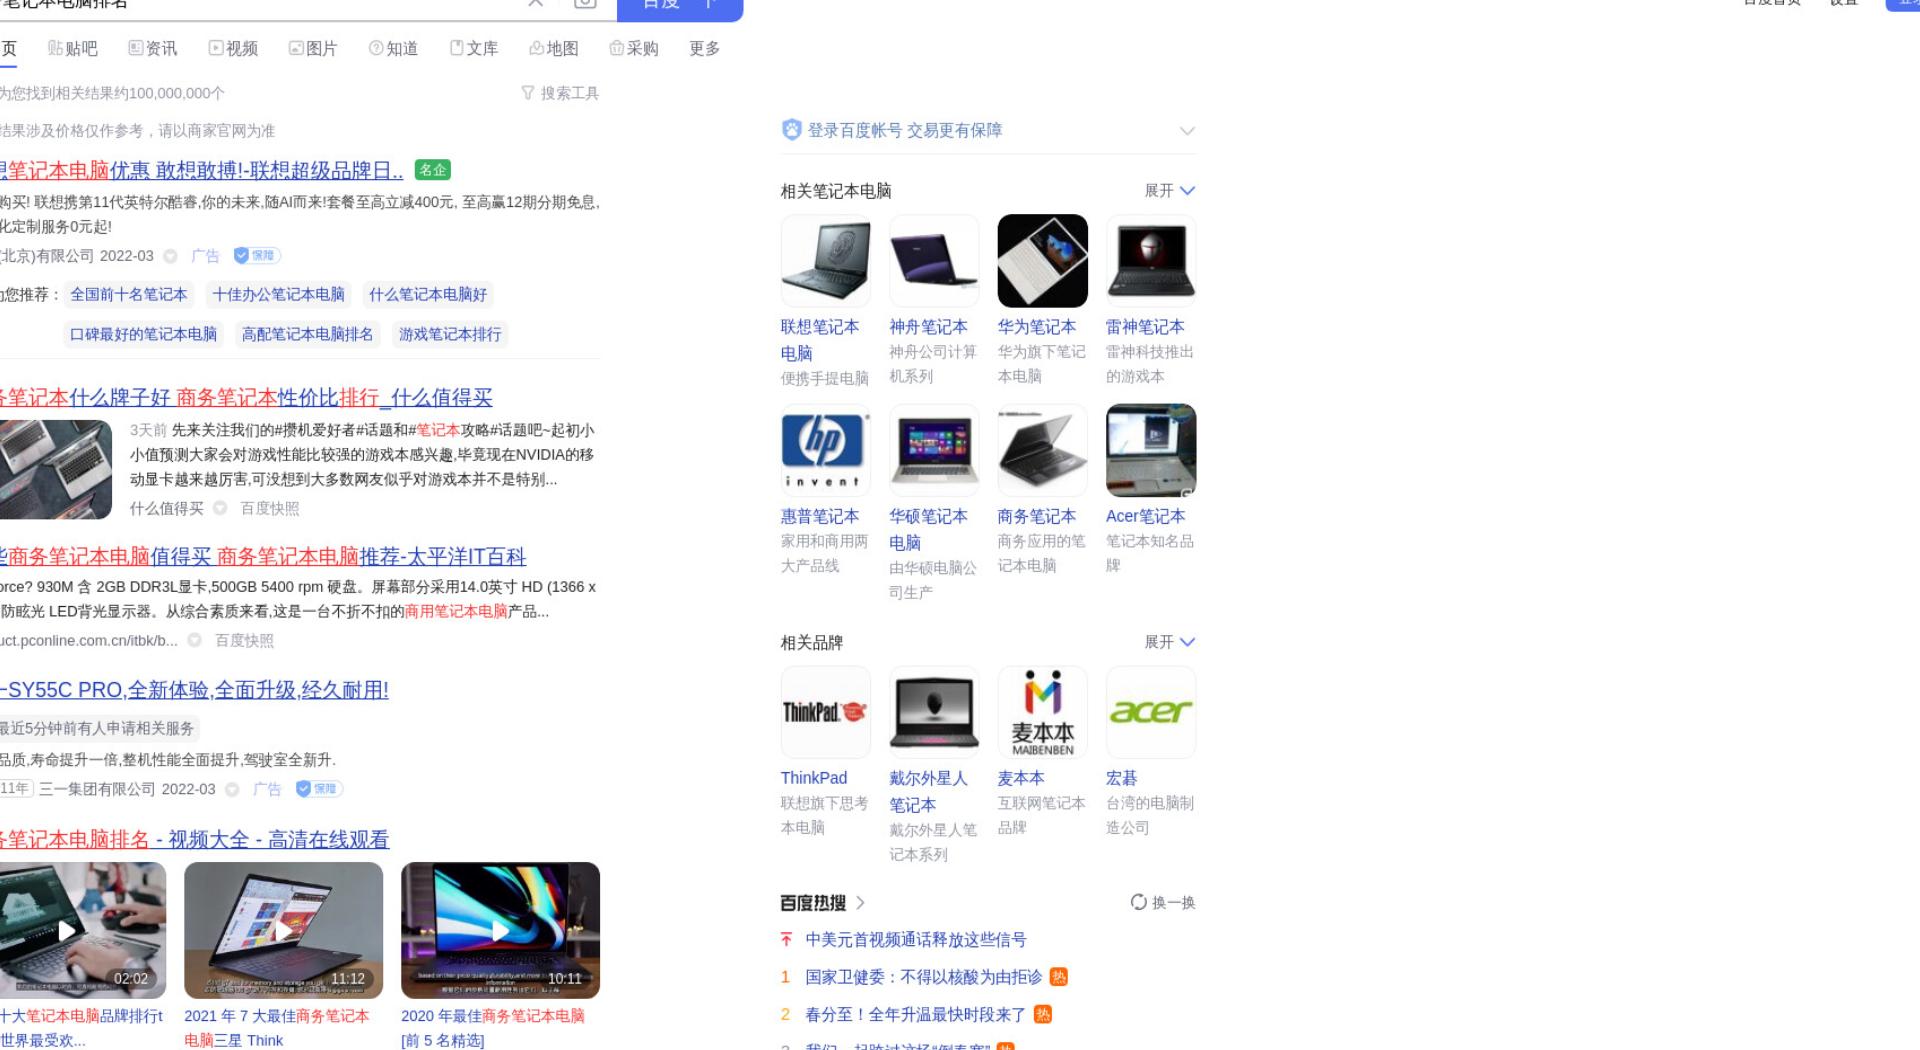Click the 神舟笔记本 thumbnail image
The image size is (1920, 1050).
(x=934, y=261)
